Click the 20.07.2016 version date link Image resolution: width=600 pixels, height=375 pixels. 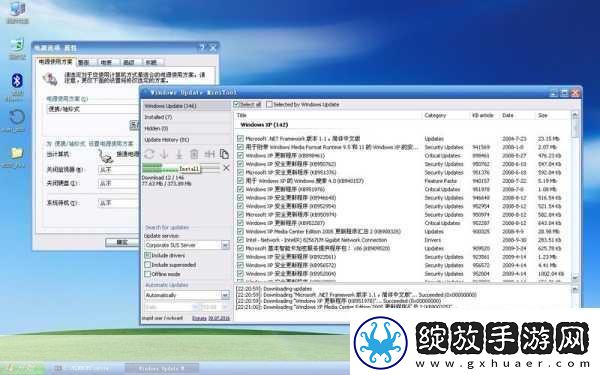(x=219, y=318)
